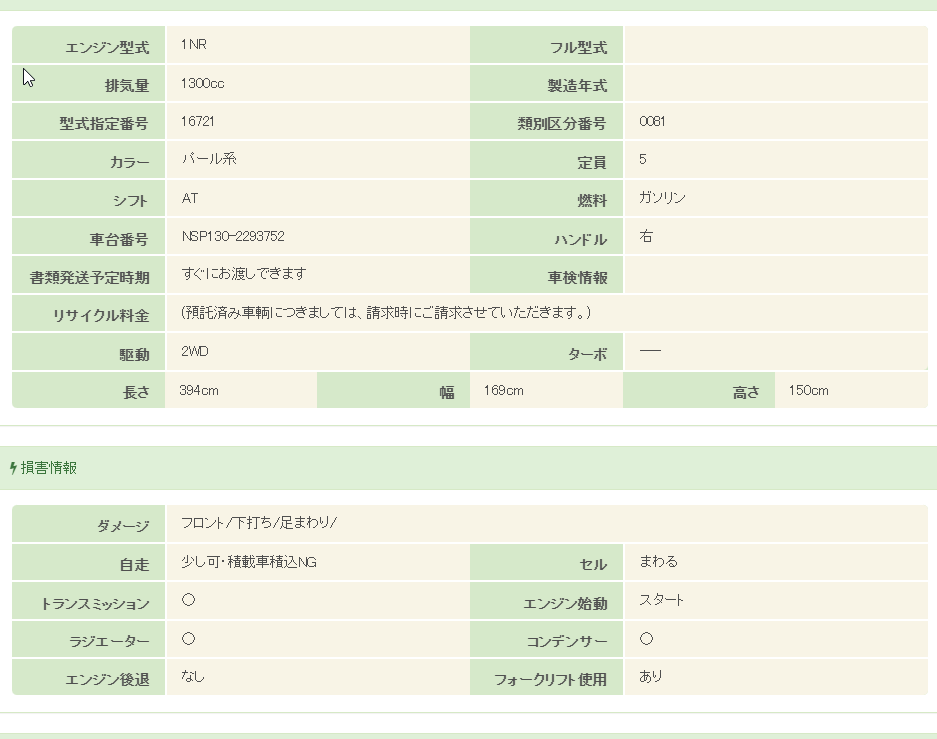
Task: Click the classification number 0081
Action: [652, 121]
